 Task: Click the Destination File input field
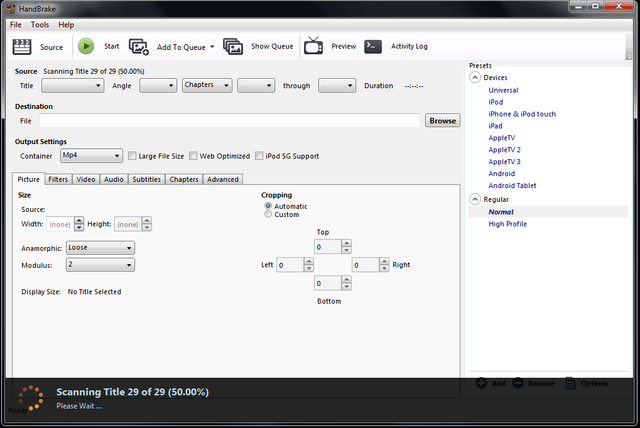pos(230,121)
